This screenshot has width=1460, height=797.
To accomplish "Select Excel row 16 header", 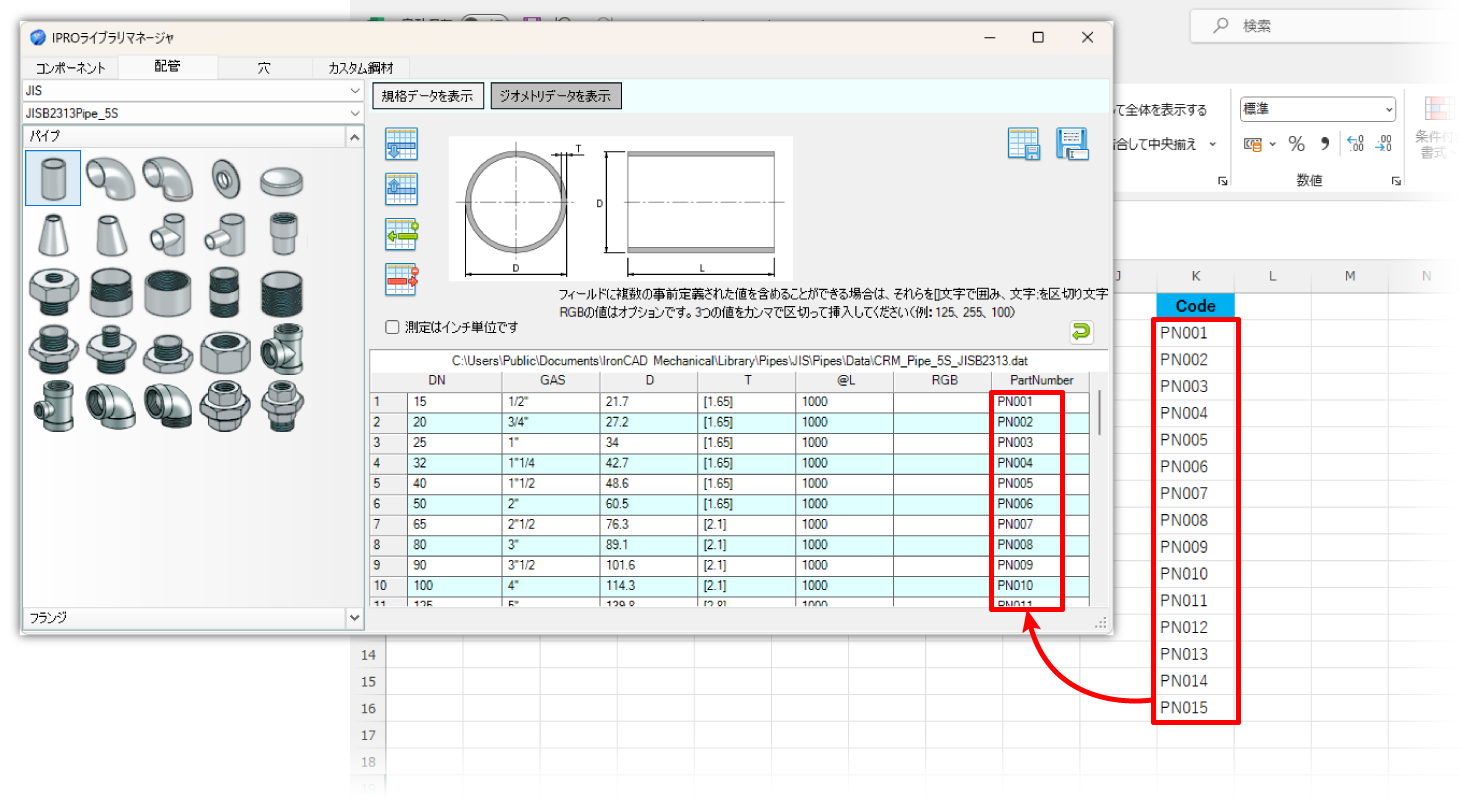I will click(369, 708).
